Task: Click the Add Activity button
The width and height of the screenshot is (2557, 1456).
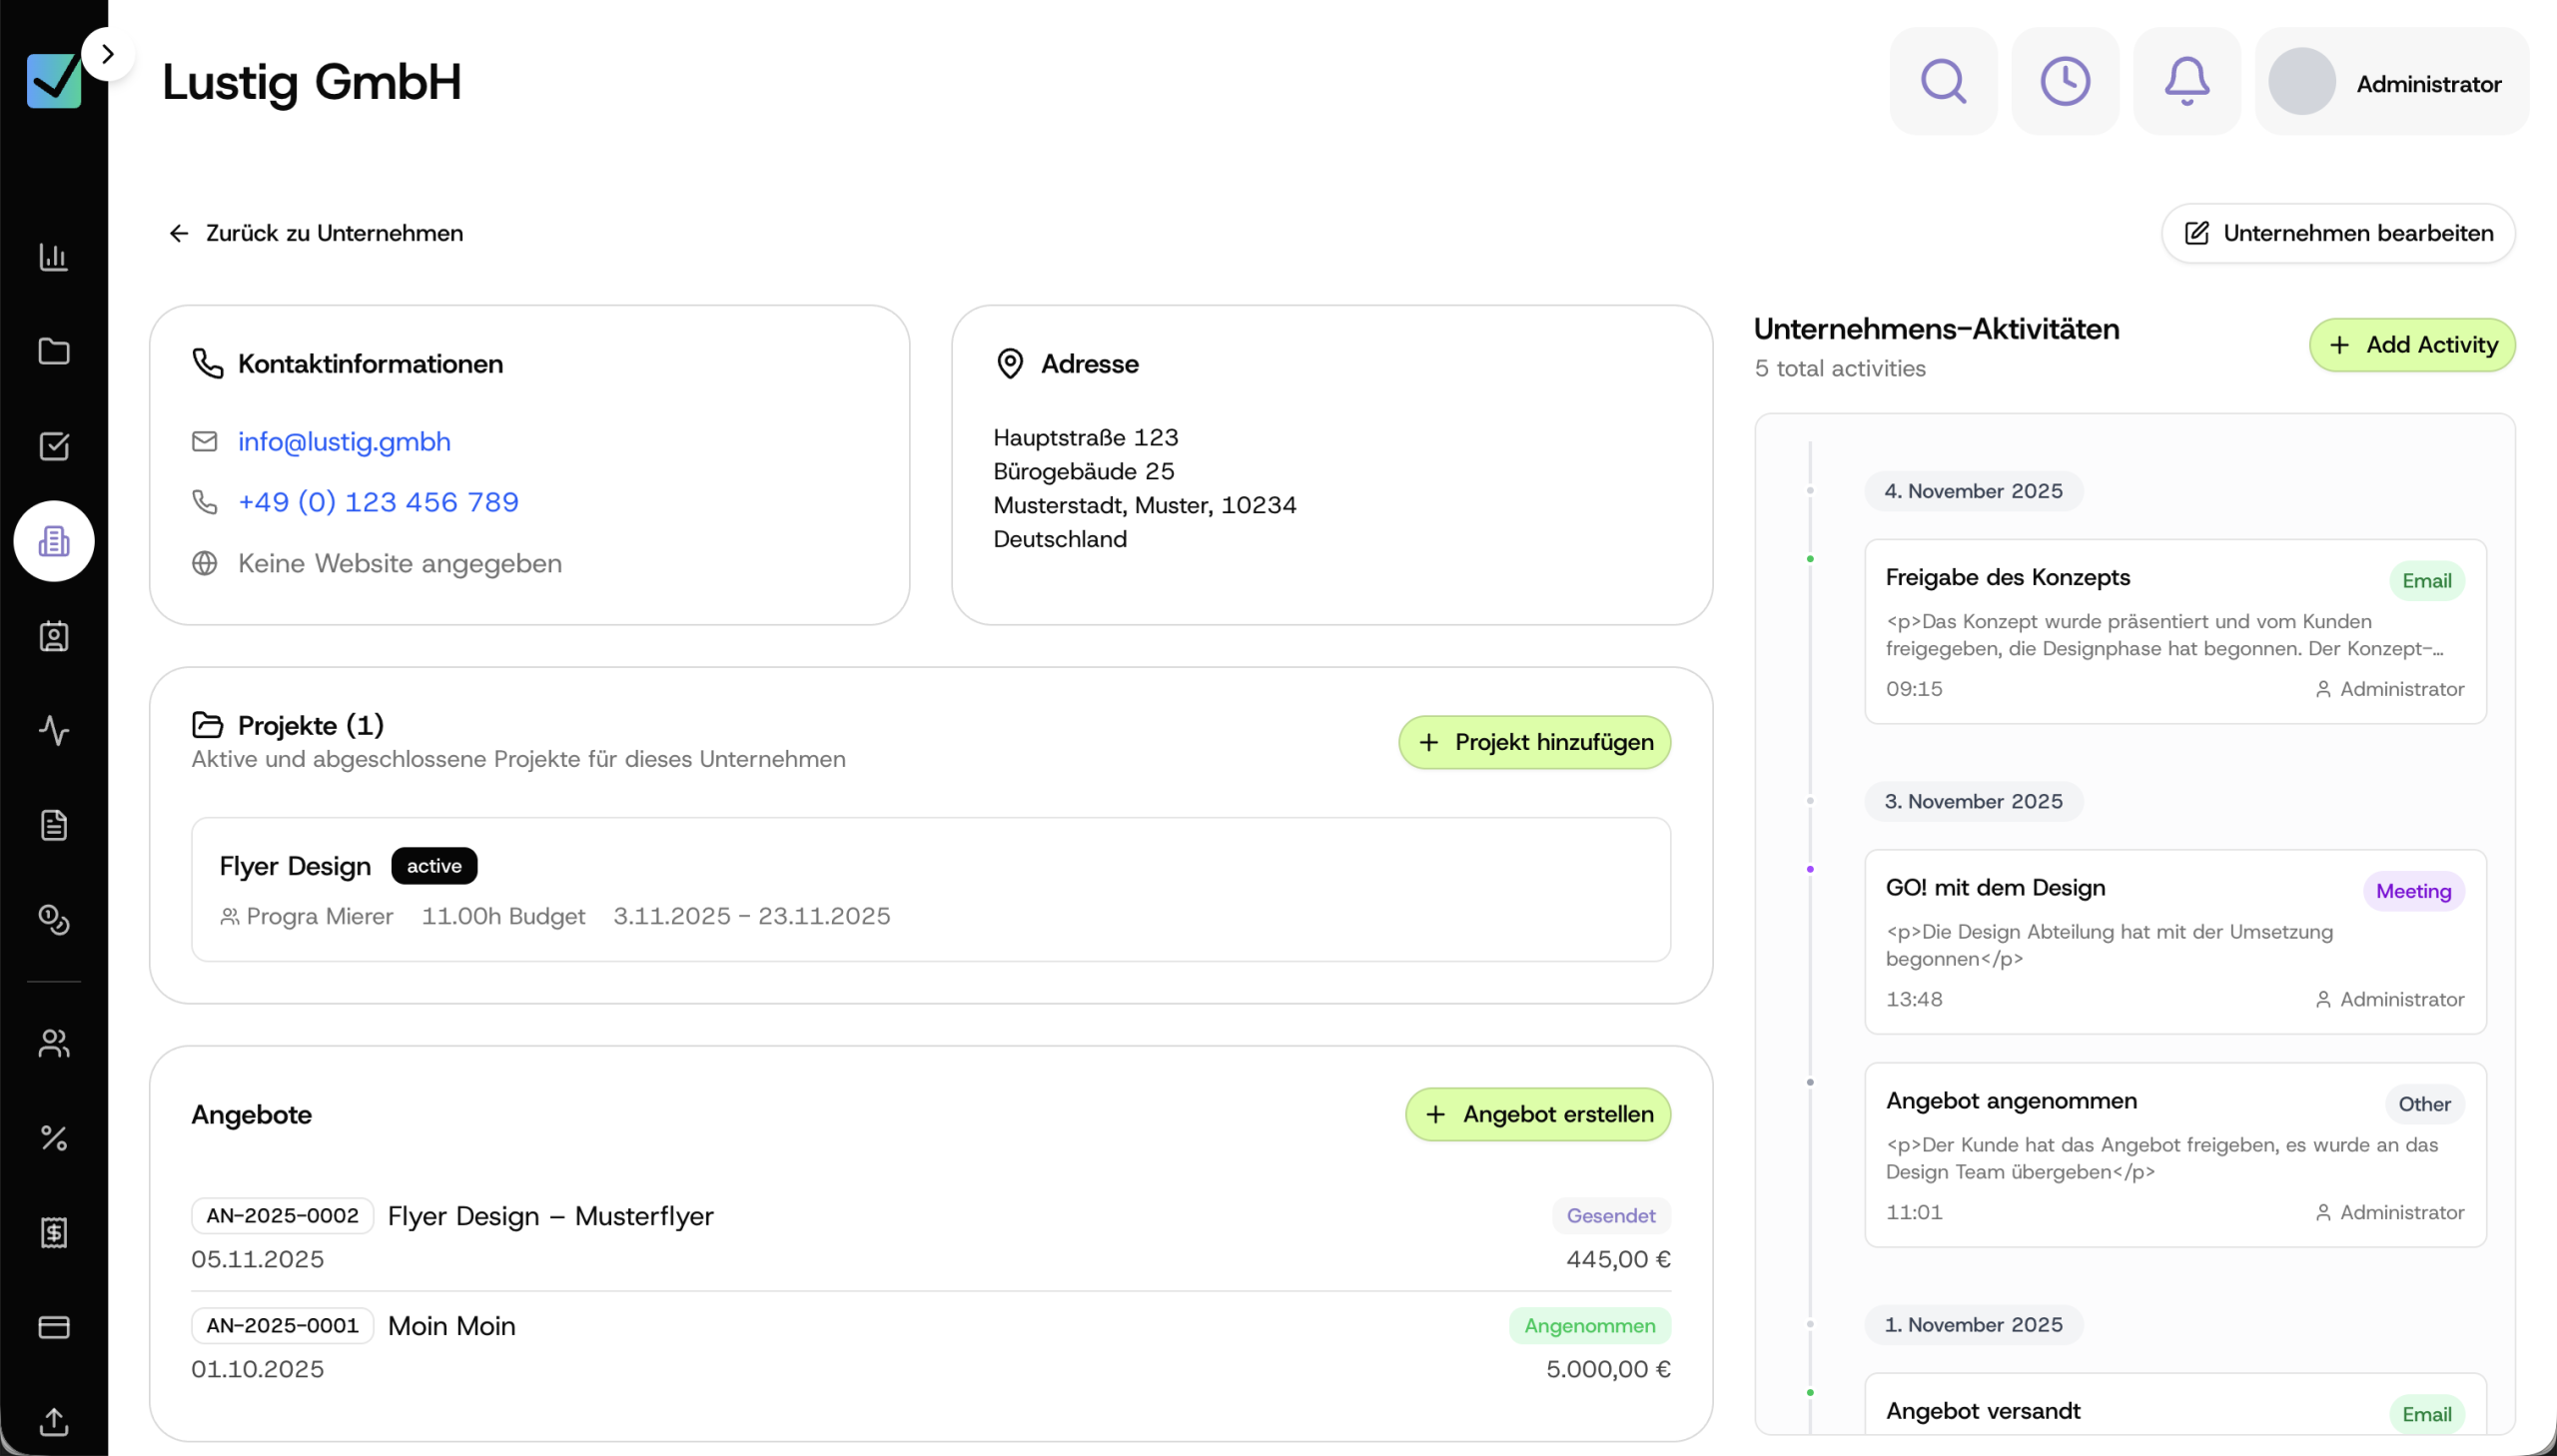Action: point(2411,345)
